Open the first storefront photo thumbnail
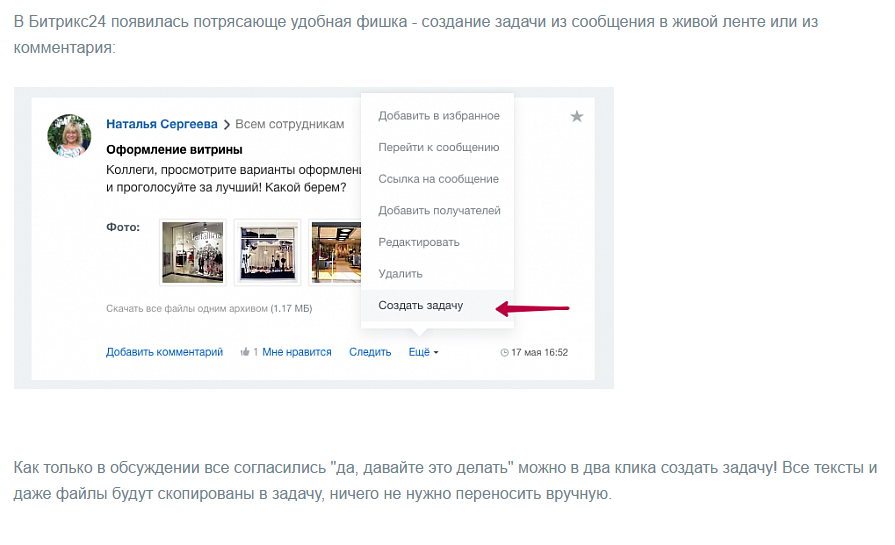This screenshot has width=895, height=545. [x=192, y=252]
